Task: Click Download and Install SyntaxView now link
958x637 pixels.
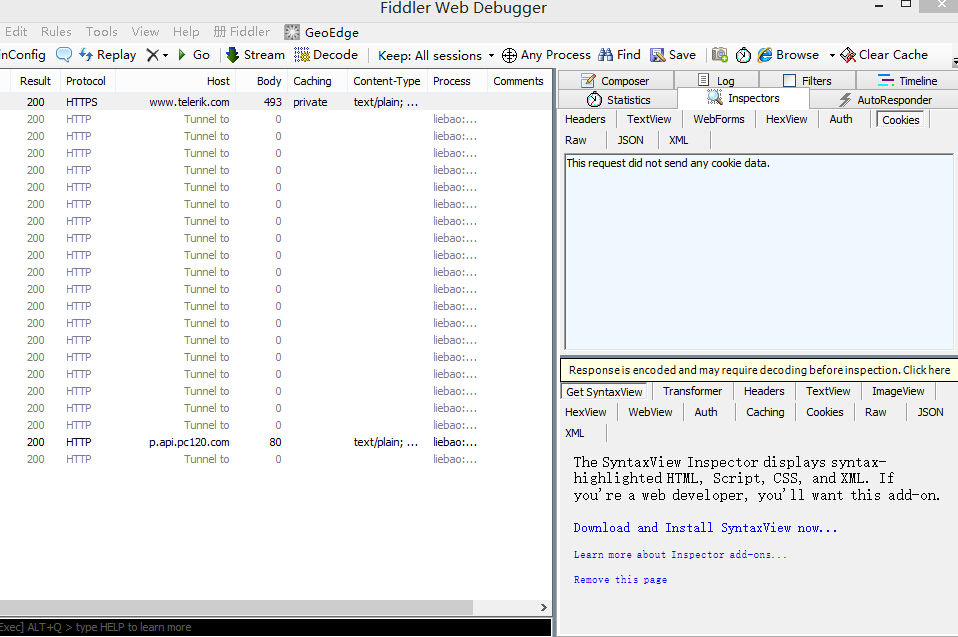Action: (705, 528)
